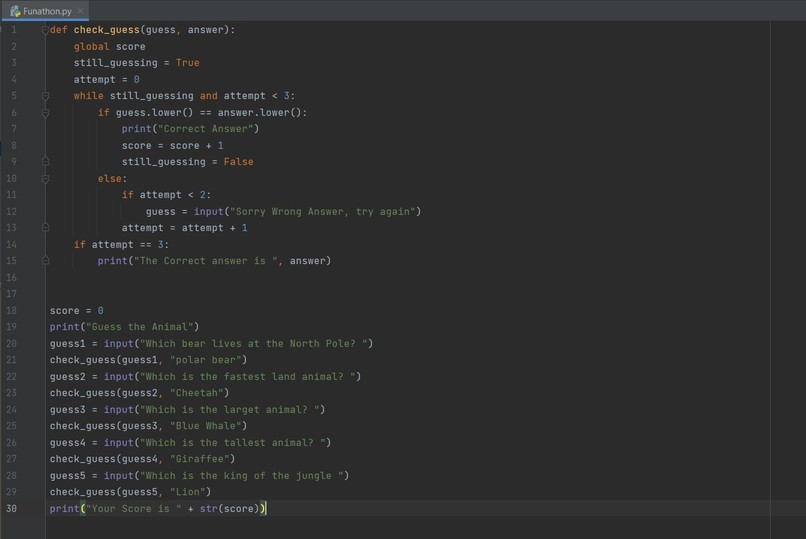The width and height of the screenshot is (806, 539).
Task: Click the North Pole question string
Action: [253, 343]
